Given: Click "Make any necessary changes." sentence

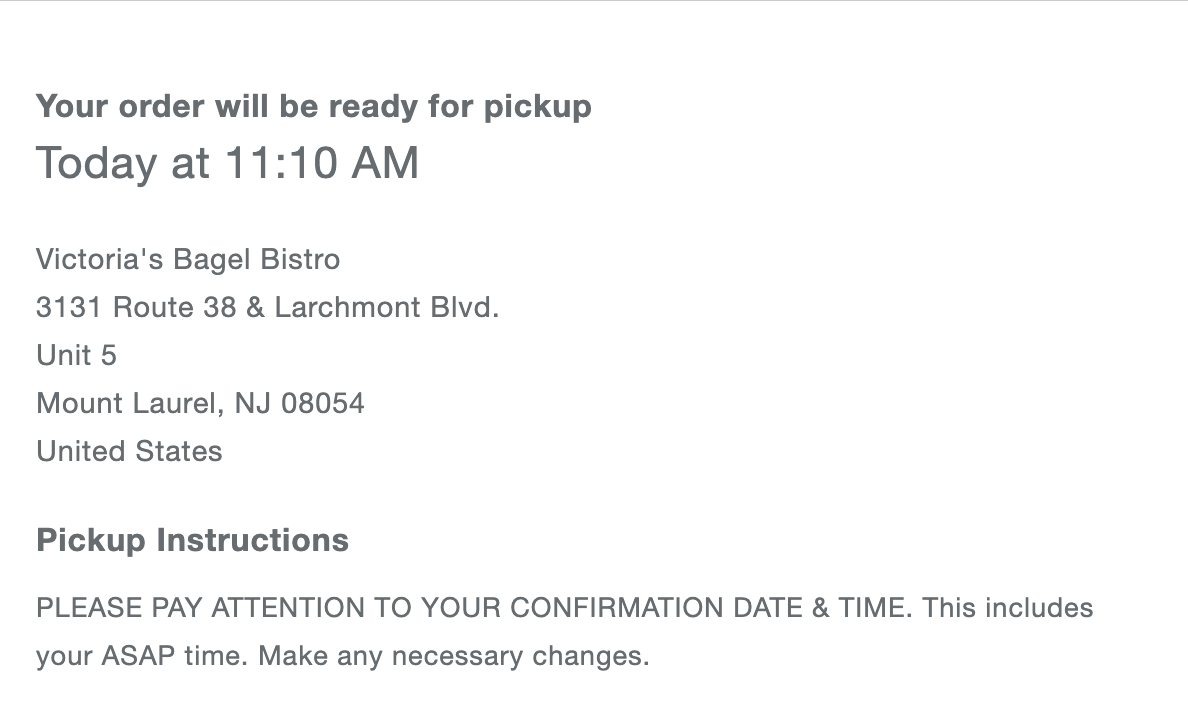Looking at the screenshot, I should pos(454,656).
